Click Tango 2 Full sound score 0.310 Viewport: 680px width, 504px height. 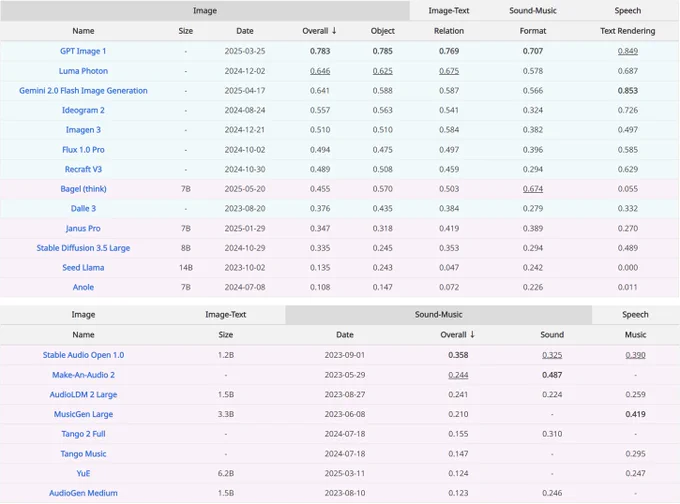(552, 434)
